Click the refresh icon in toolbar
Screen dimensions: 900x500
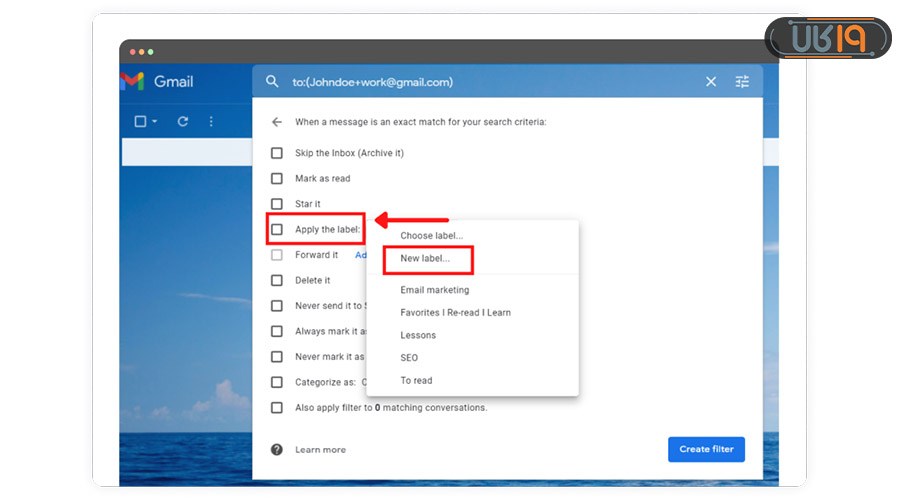183,121
